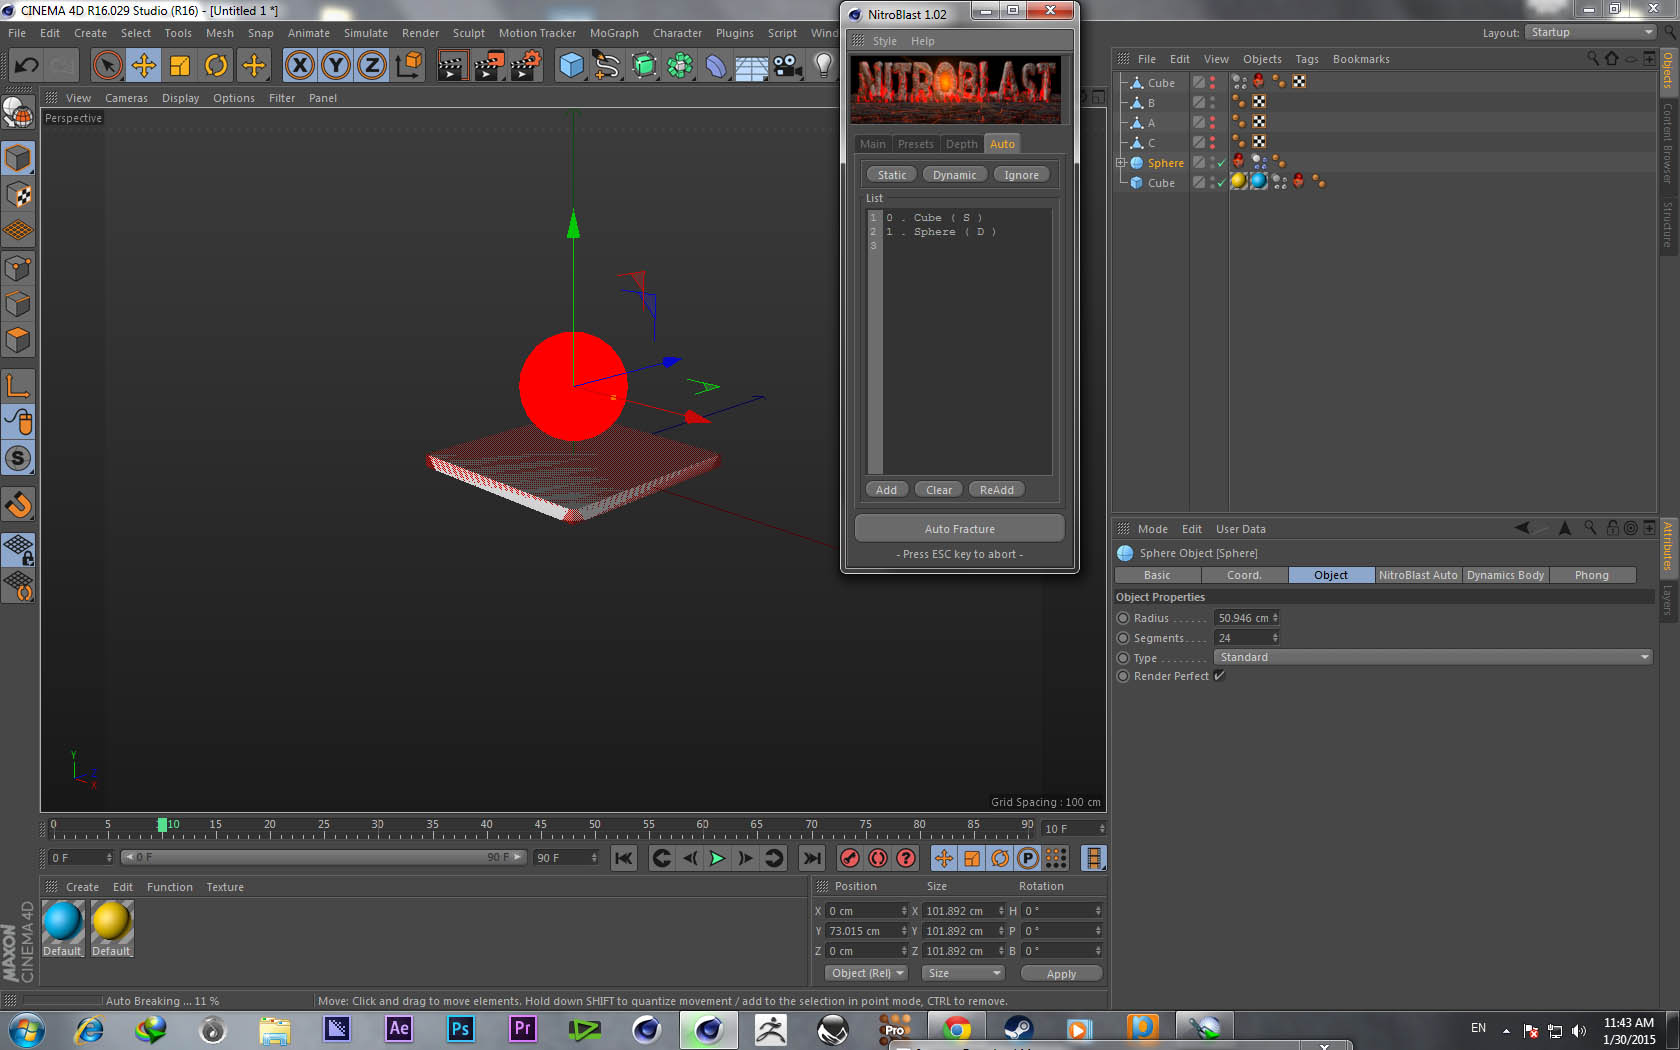Adjust Radius value stepper arrows
Viewport: 1680px width, 1050px height.
[x=1275, y=618]
